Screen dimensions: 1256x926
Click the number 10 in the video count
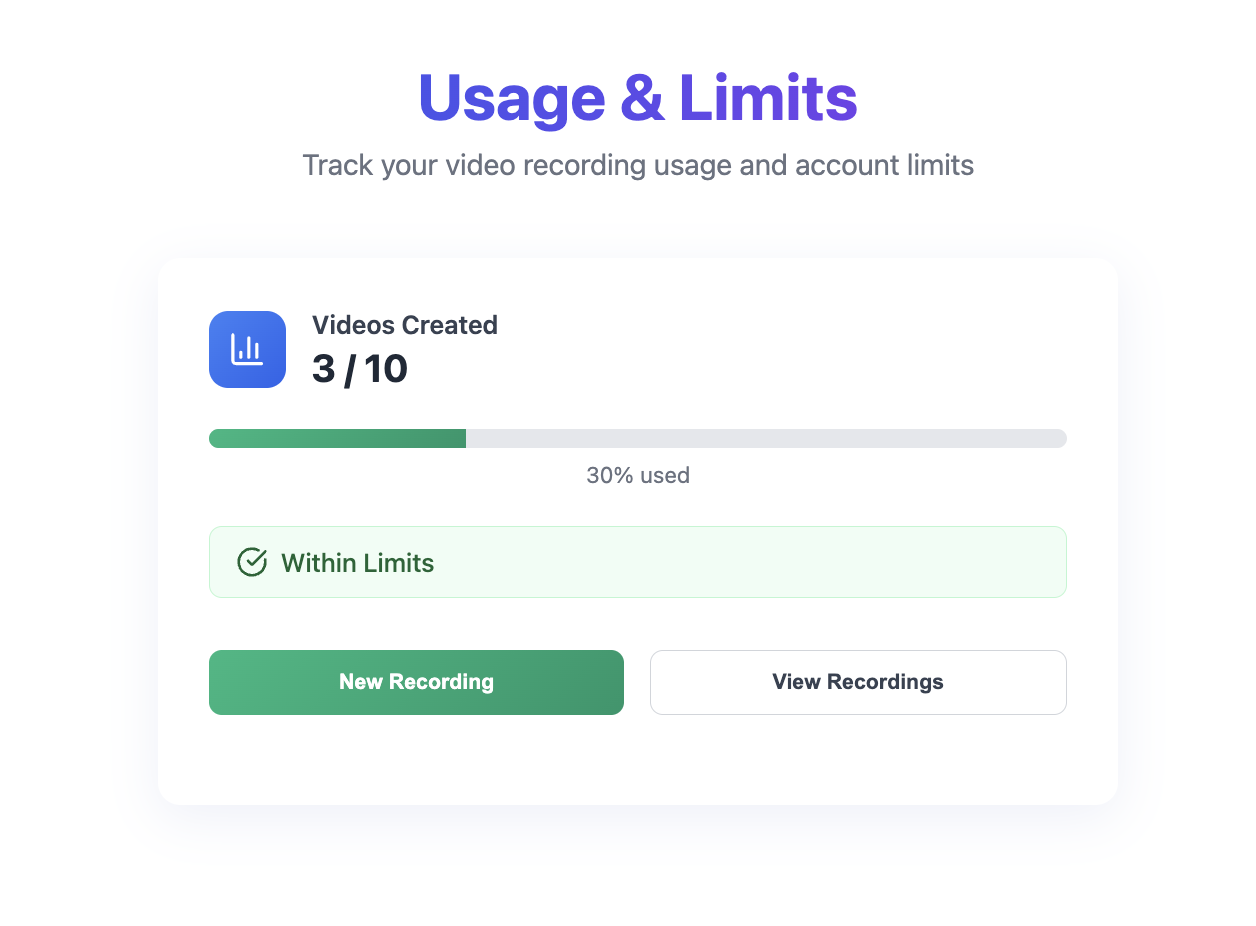tap(386, 369)
